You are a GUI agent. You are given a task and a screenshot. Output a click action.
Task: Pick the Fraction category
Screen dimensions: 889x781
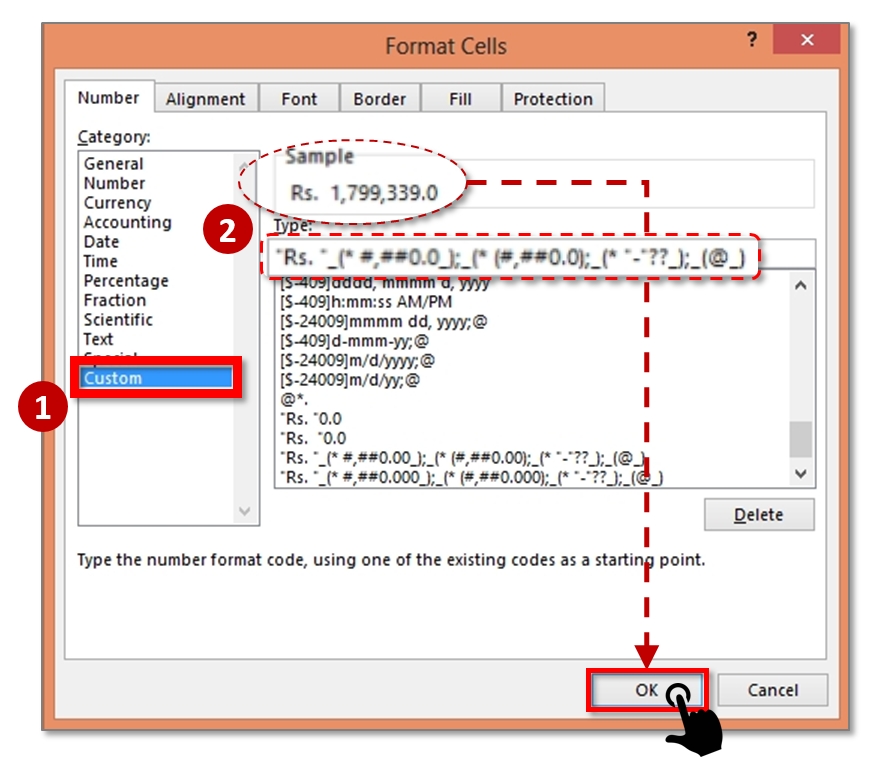coord(118,300)
